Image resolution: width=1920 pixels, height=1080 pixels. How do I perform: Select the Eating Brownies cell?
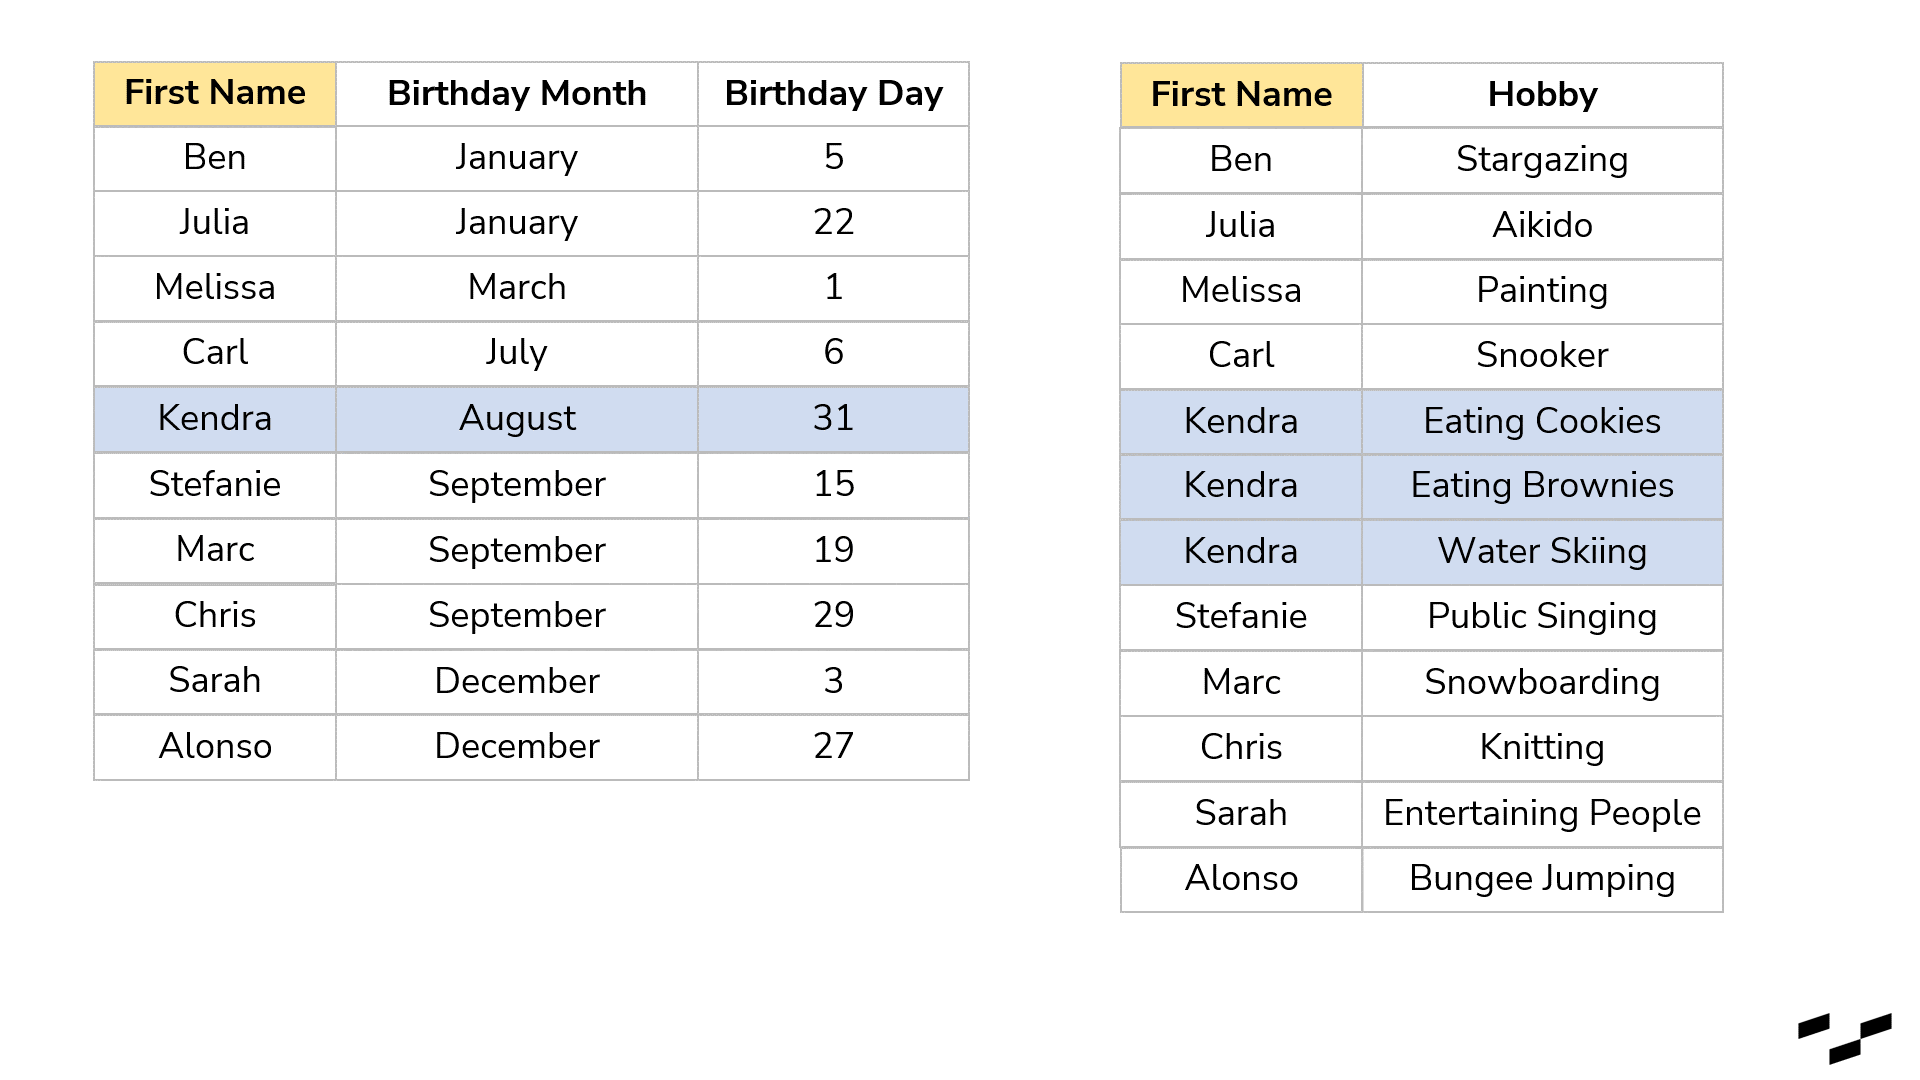point(1542,486)
